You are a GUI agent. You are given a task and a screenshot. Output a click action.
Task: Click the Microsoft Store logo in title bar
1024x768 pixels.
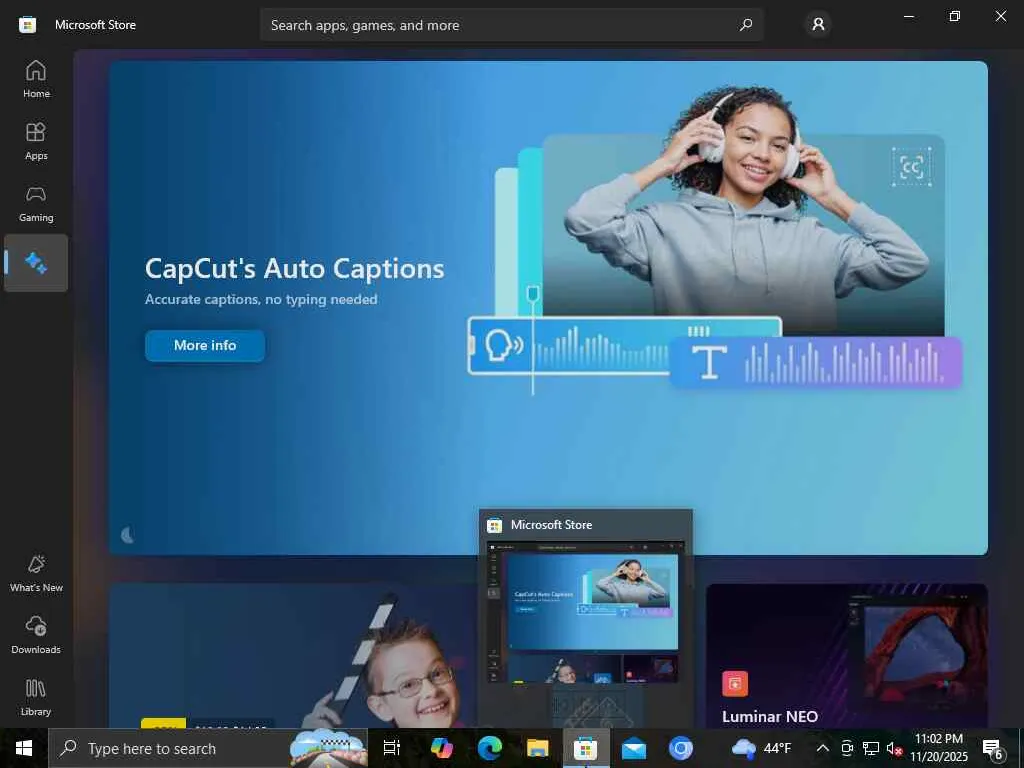click(x=27, y=25)
